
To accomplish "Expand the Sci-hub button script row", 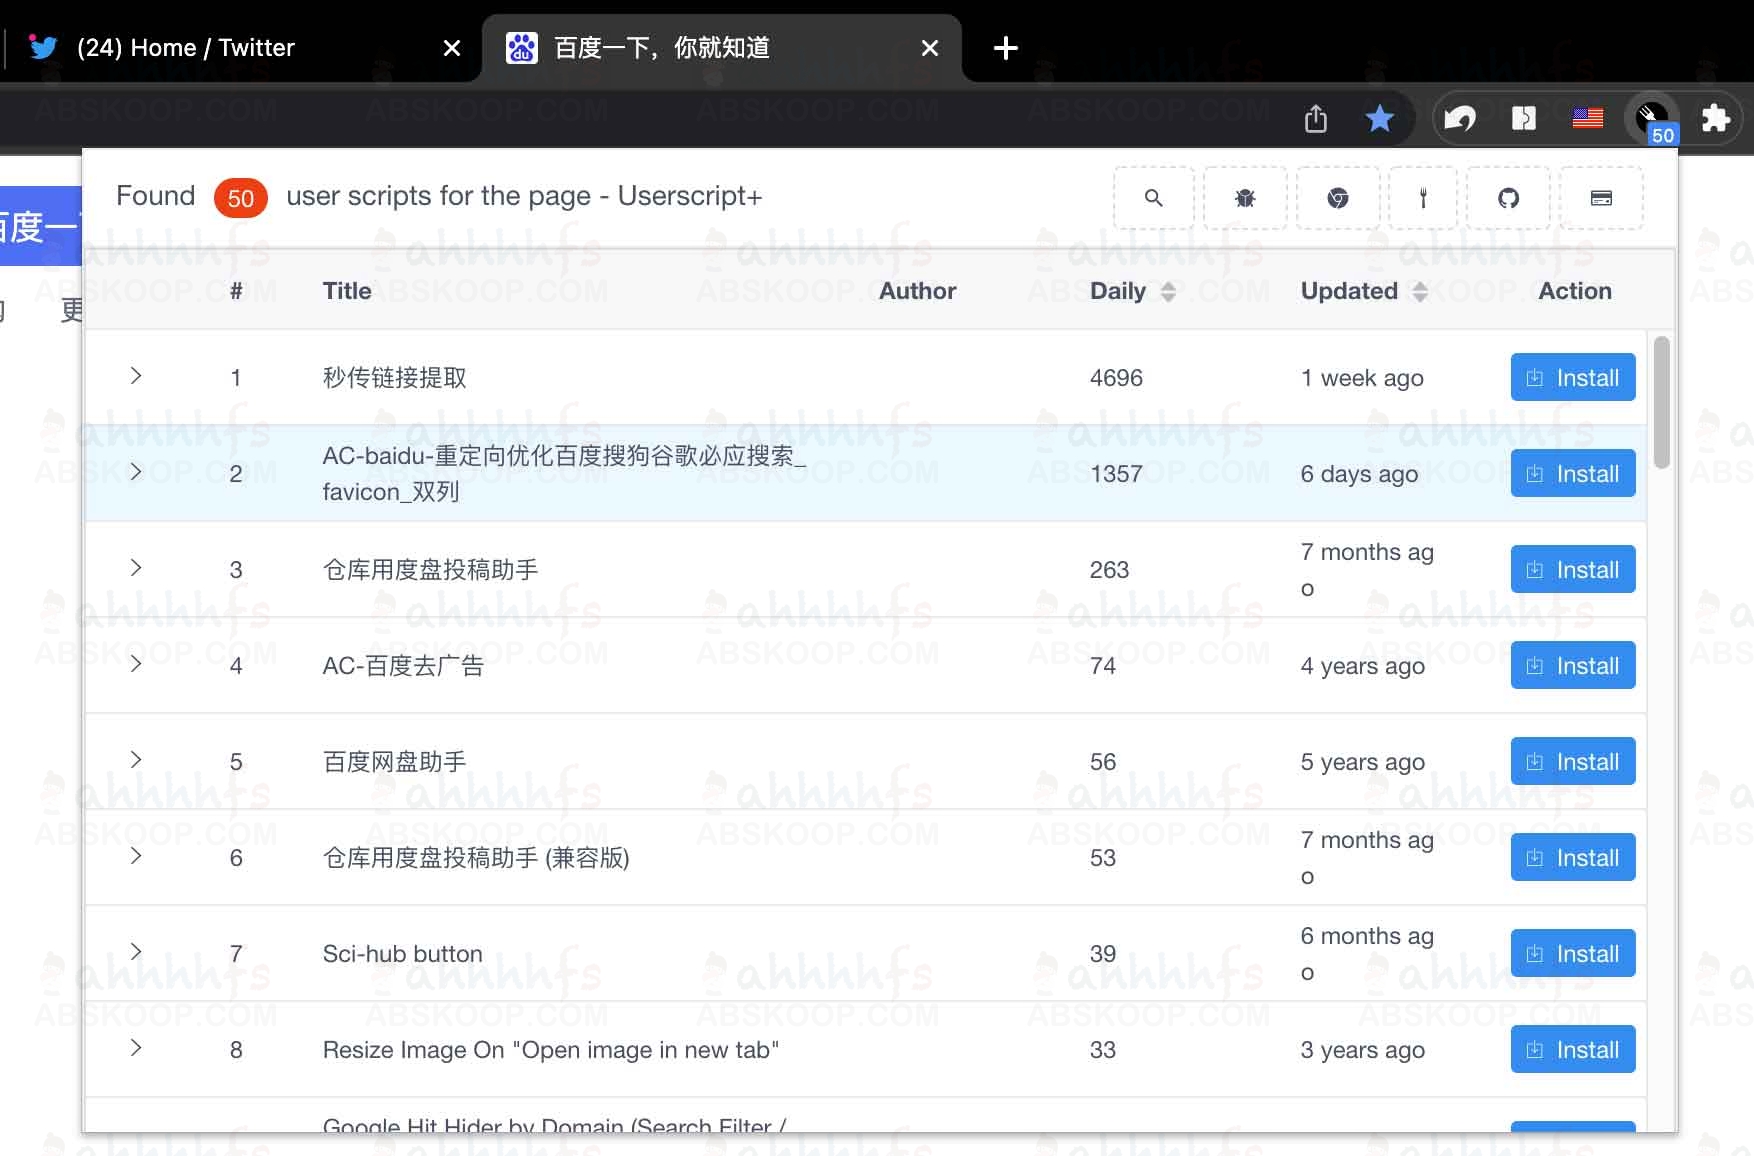I will click(135, 952).
